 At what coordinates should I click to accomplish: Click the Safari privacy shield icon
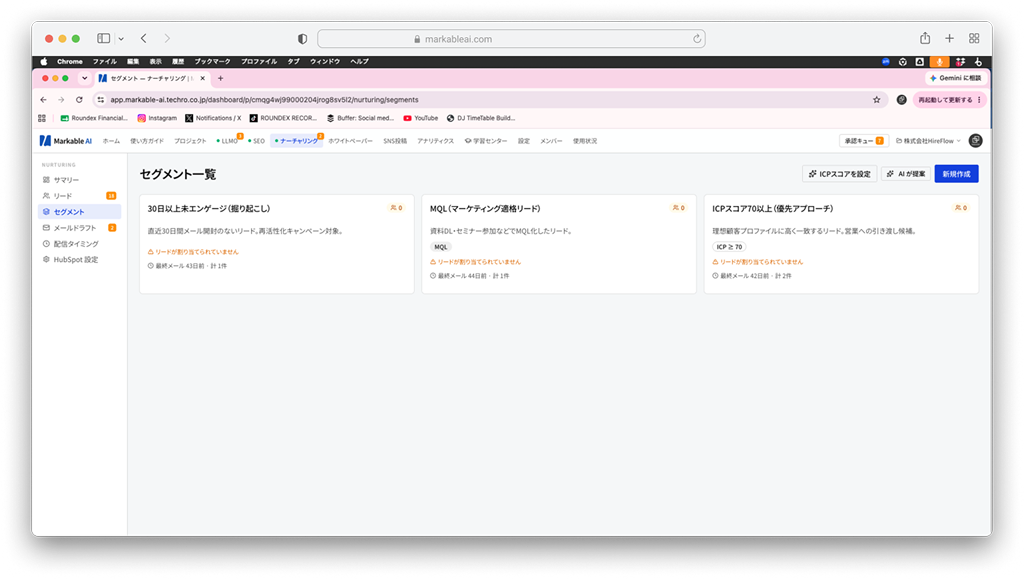click(302, 39)
